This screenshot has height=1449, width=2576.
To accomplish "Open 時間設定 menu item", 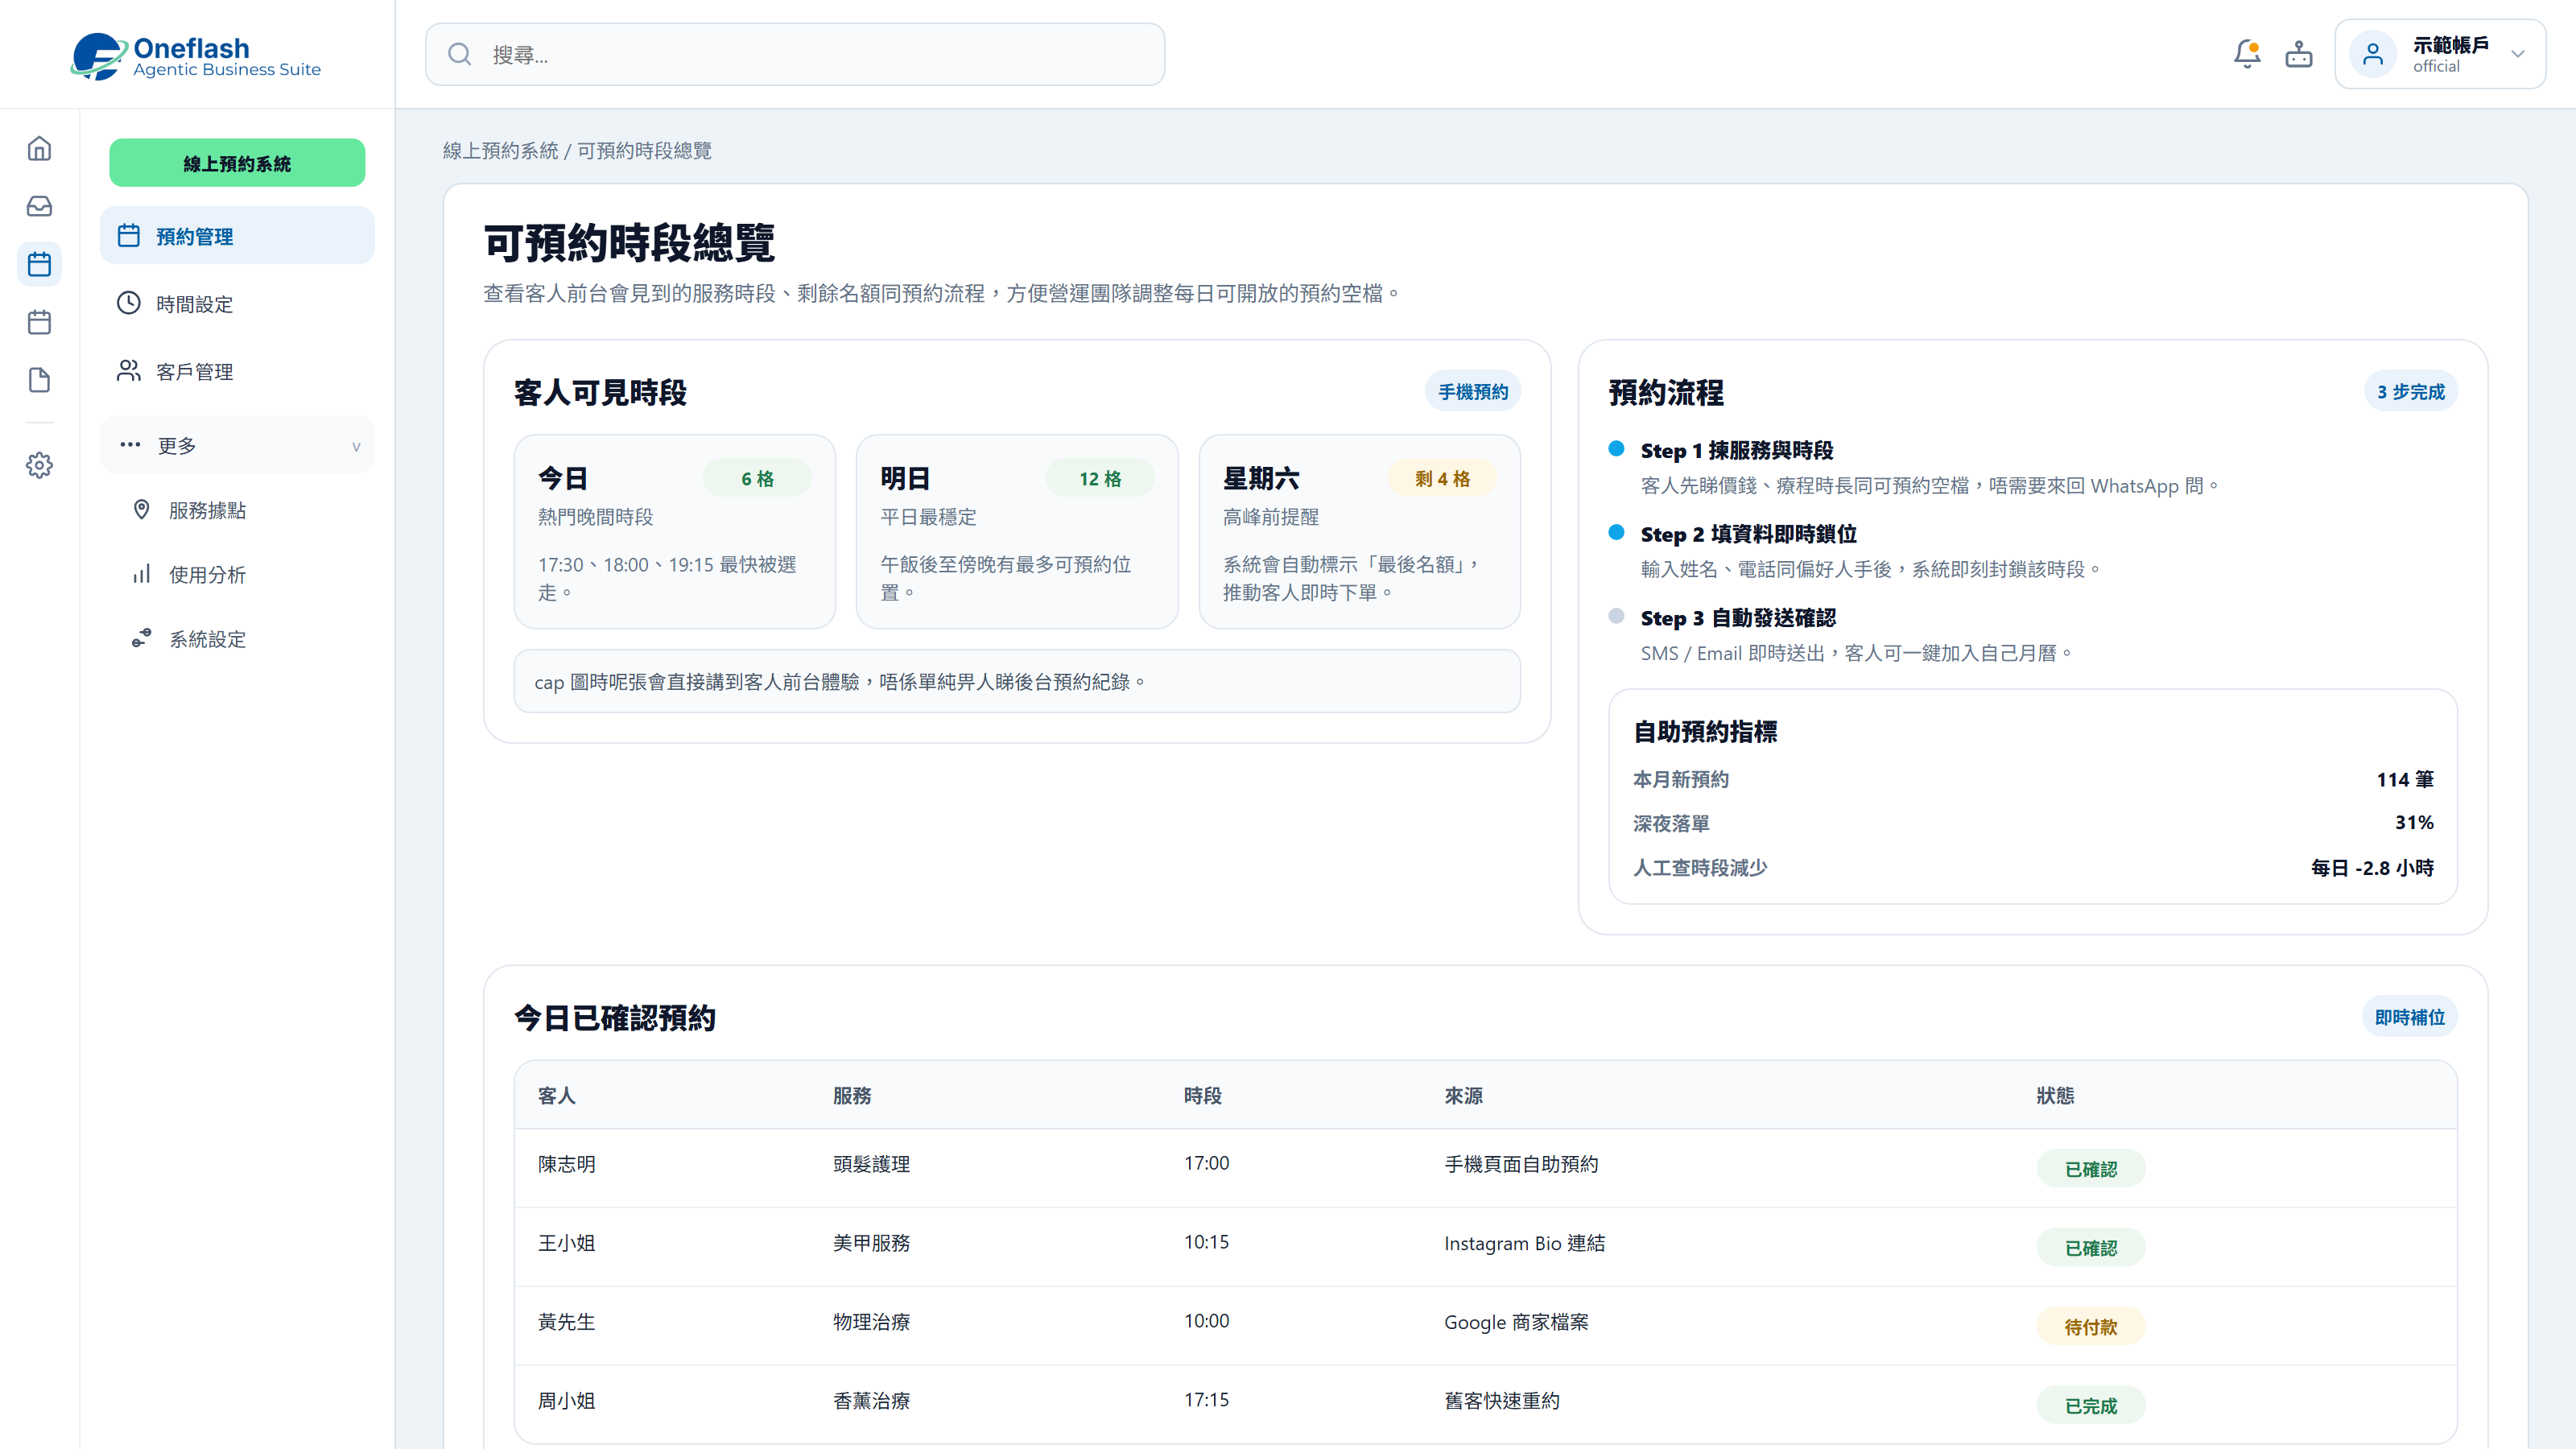I will [237, 304].
